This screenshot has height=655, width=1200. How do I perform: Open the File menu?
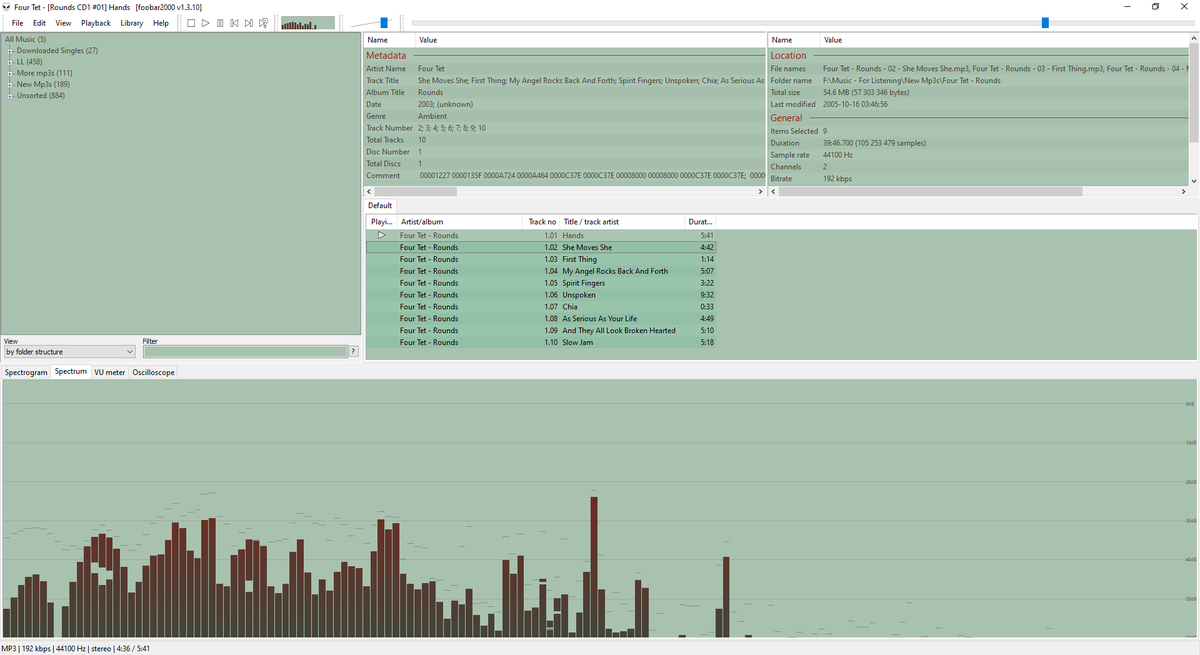point(17,23)
